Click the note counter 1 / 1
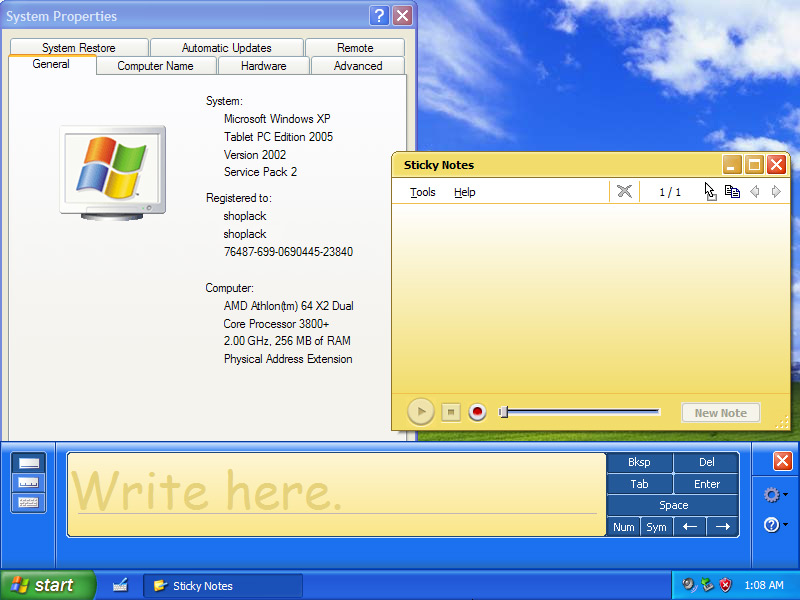Screen dimensions: 800x600 (x=670, y=192)
